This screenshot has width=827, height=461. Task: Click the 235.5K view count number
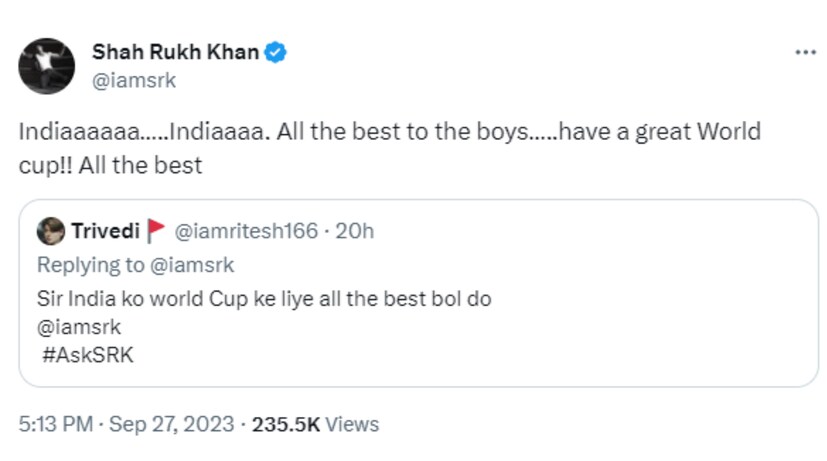(285, 424)
